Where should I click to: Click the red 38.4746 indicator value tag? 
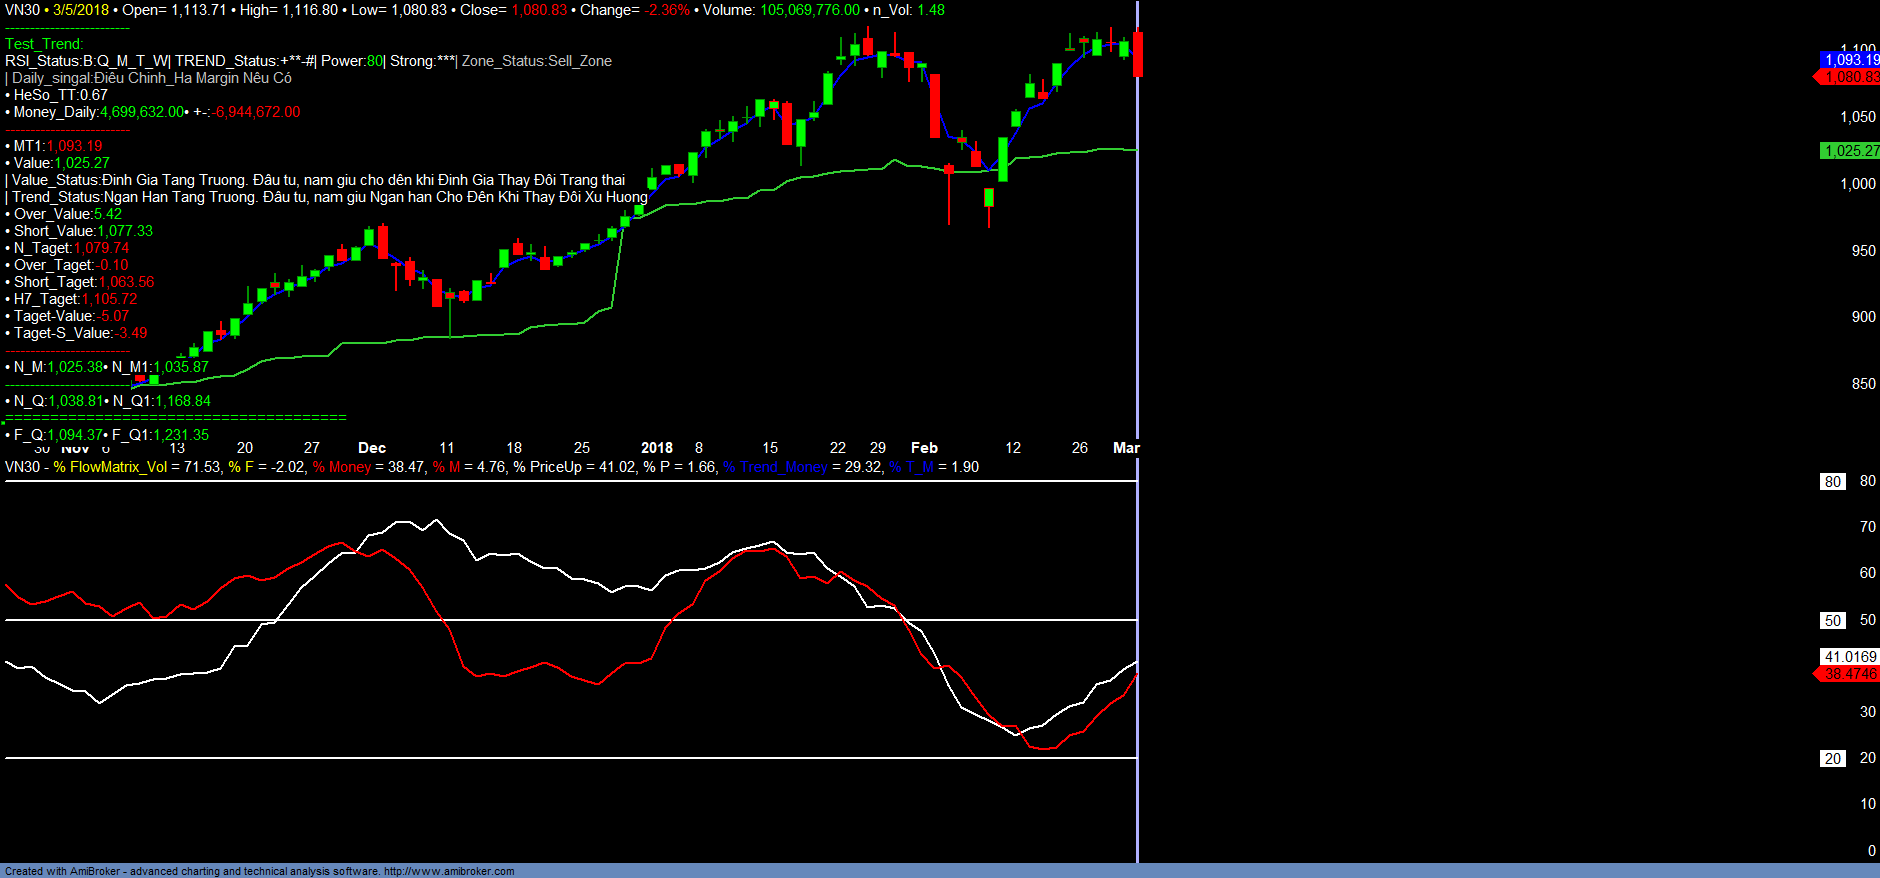tap(1850, 674)
